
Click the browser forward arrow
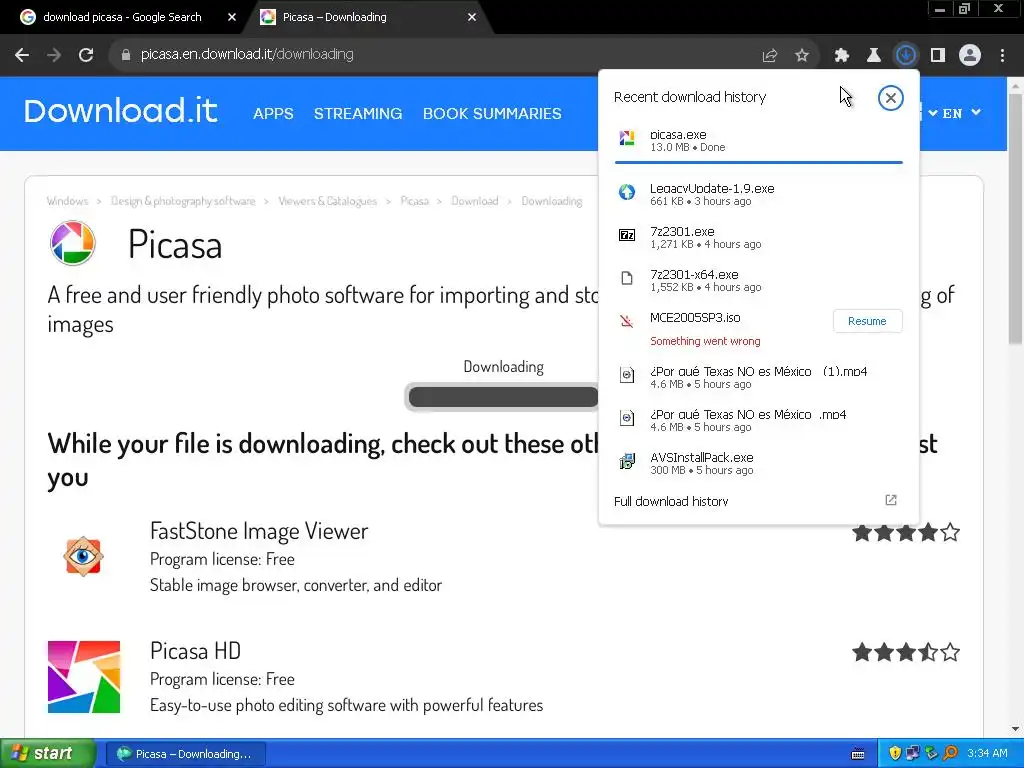pos(54,55)
